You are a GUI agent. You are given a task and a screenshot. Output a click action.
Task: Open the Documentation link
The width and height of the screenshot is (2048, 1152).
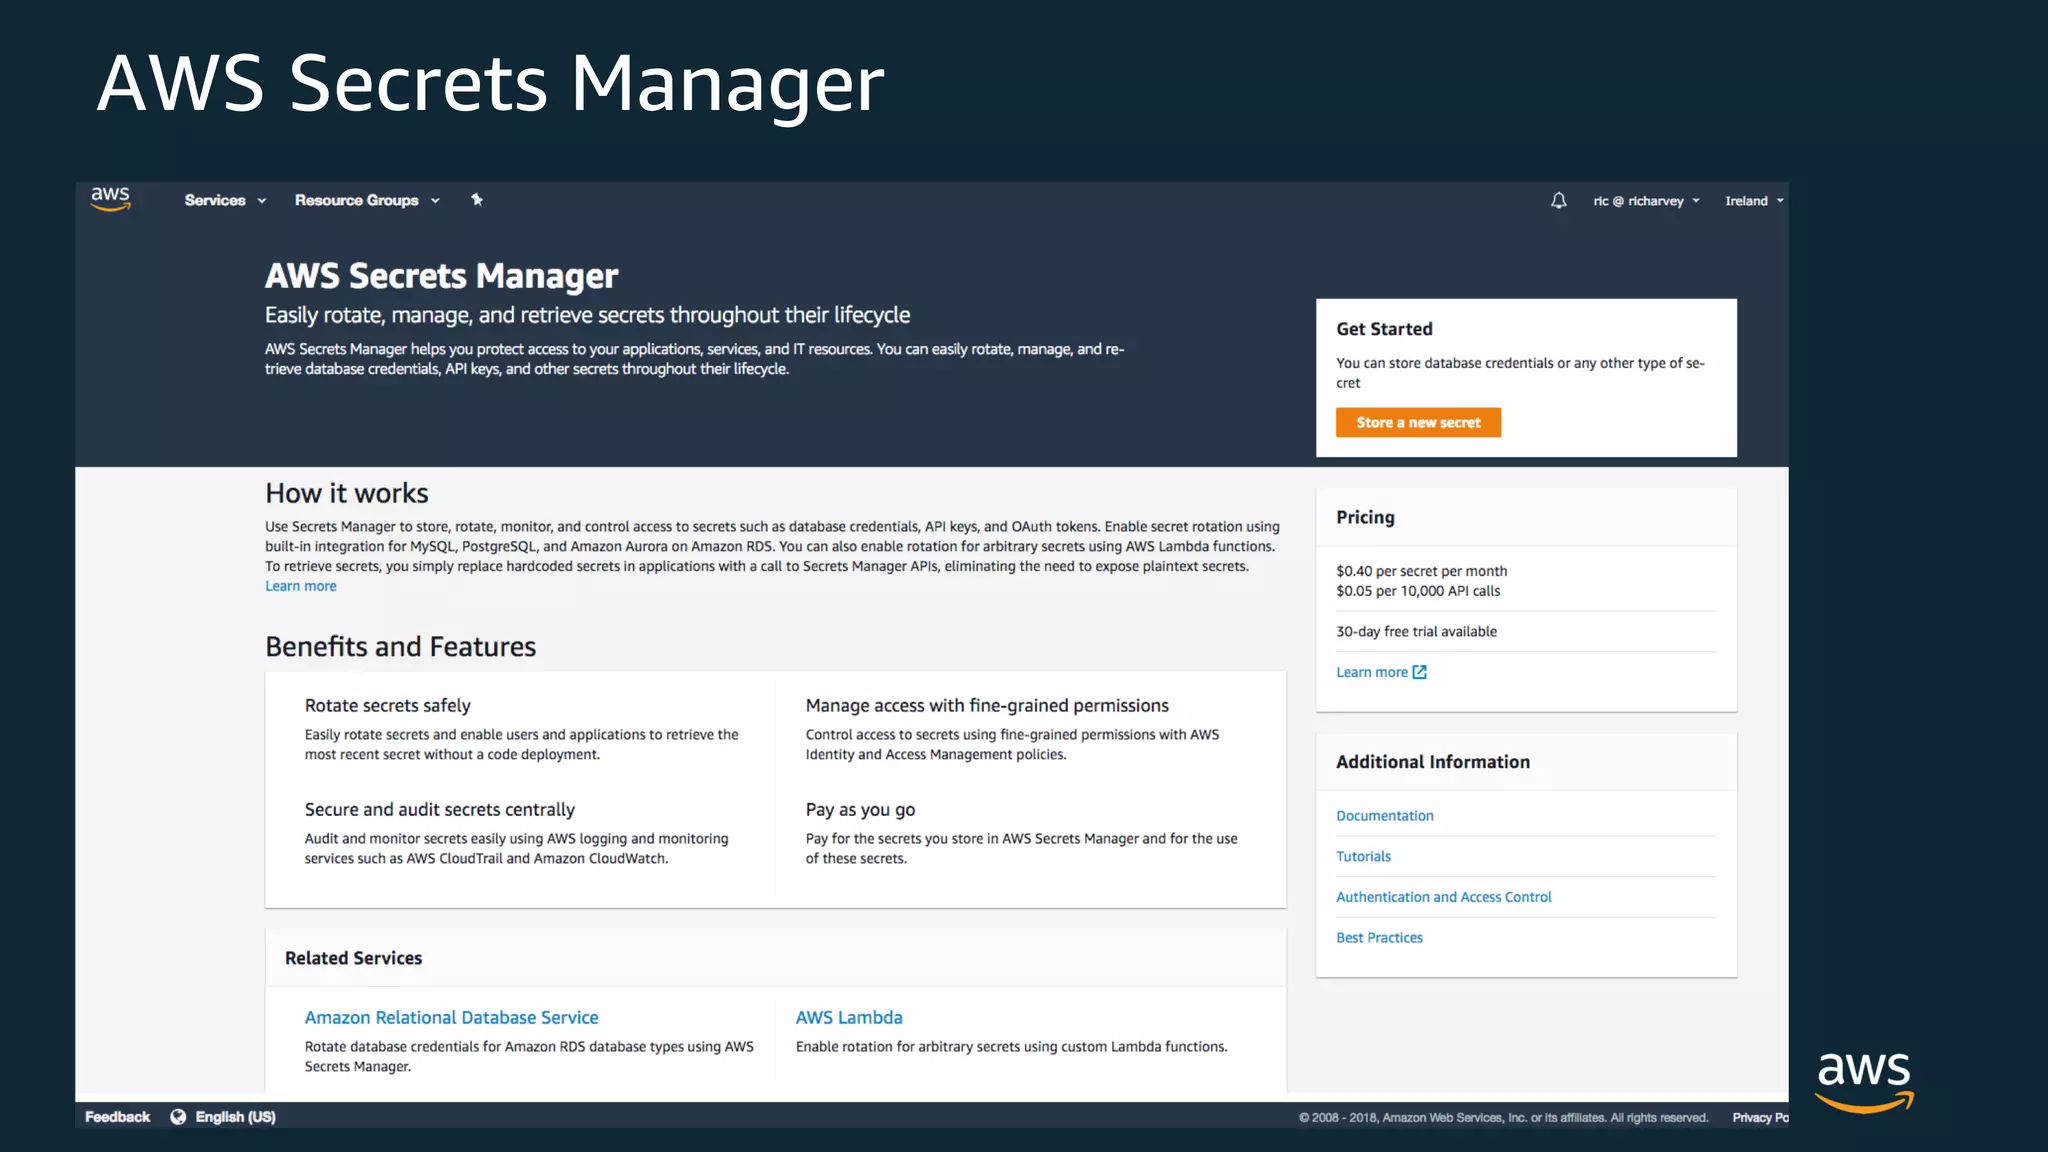(1384, 816)
